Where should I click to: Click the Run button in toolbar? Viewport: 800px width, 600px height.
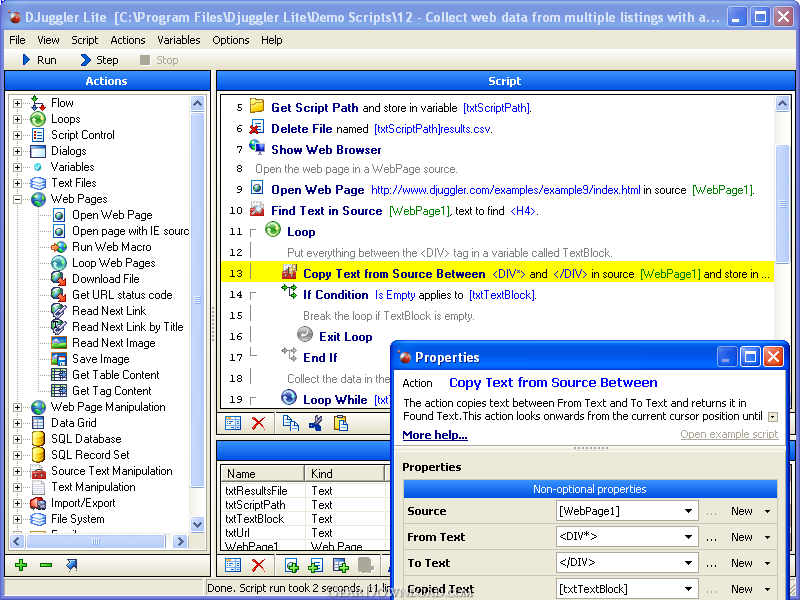[38, 60]
